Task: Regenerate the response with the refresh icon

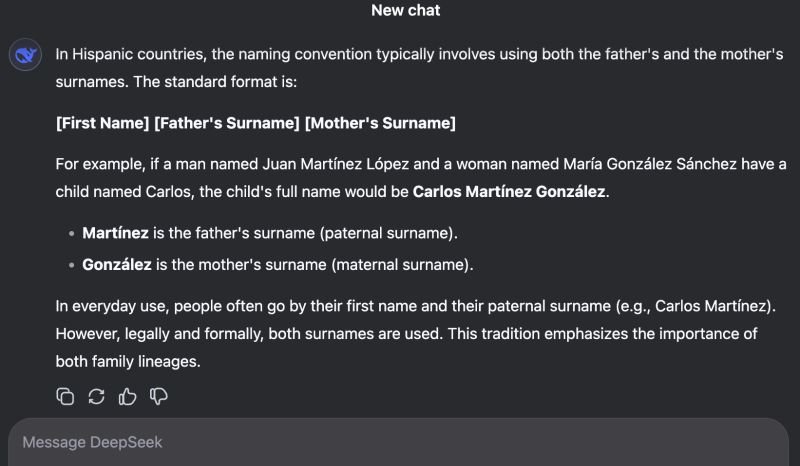Action: [x=96, y=396]
